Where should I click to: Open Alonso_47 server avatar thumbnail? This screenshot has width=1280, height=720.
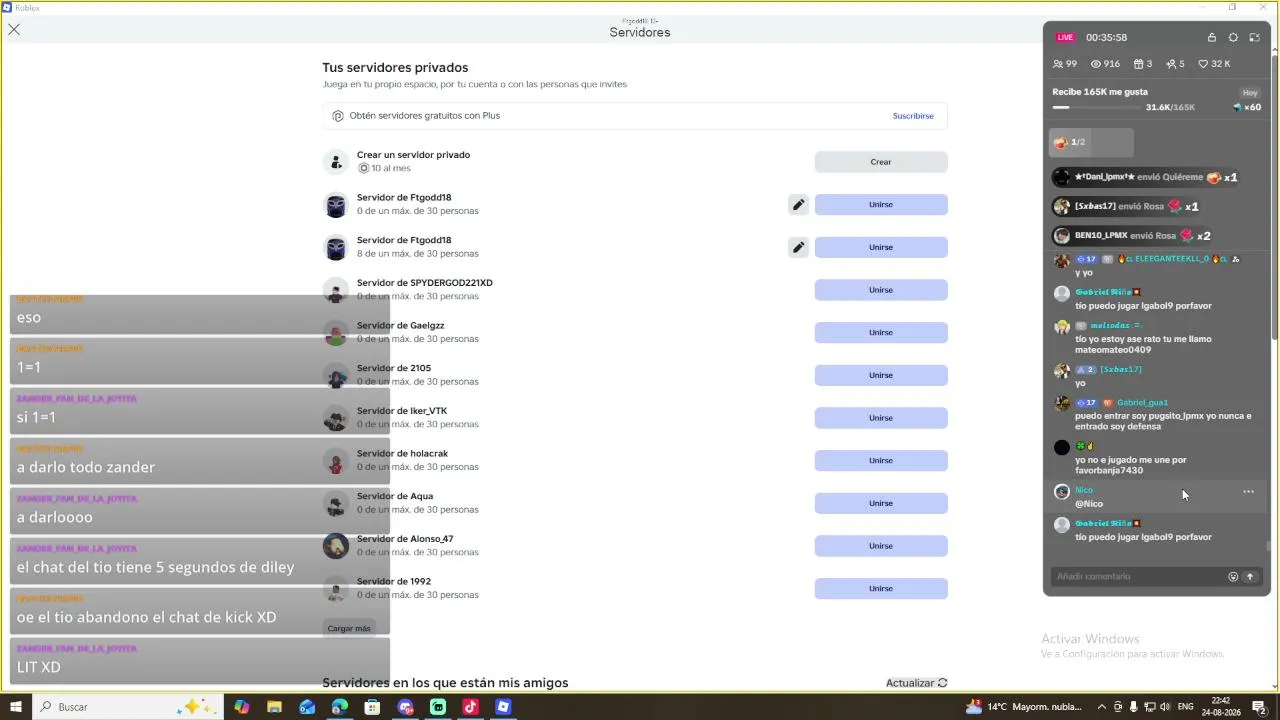pos(336,546)
